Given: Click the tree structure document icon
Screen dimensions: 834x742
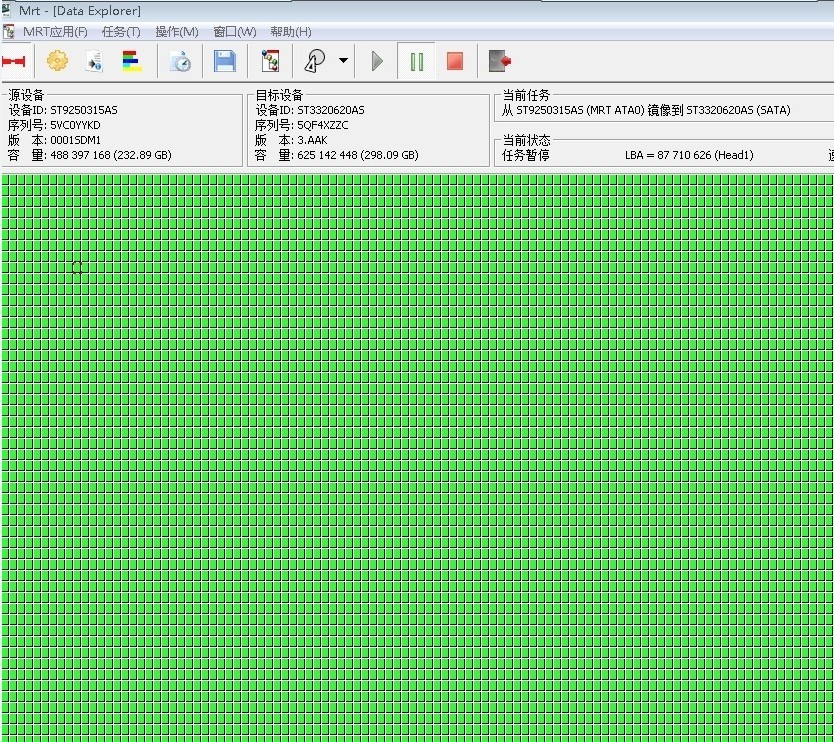Looking at the screenshot, I should click(270, 62).
